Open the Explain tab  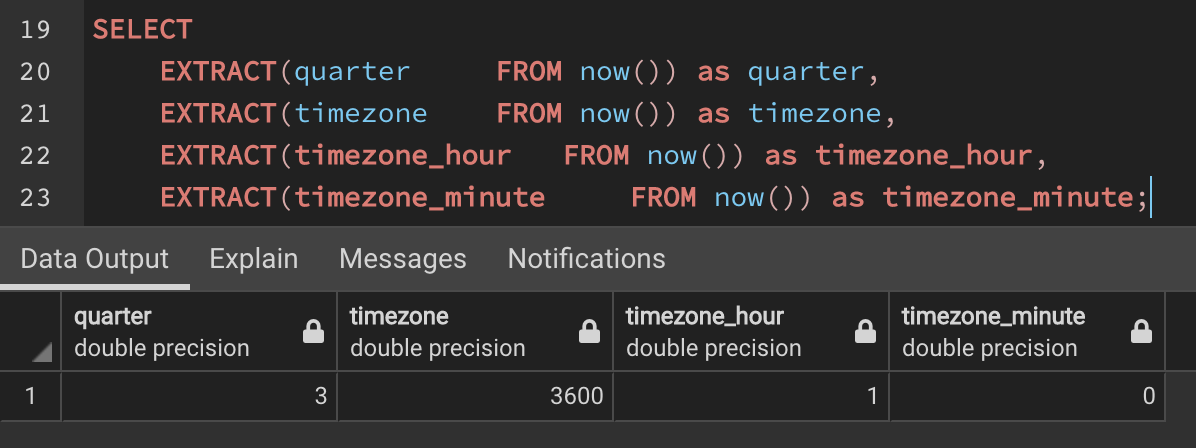point(253,259)
